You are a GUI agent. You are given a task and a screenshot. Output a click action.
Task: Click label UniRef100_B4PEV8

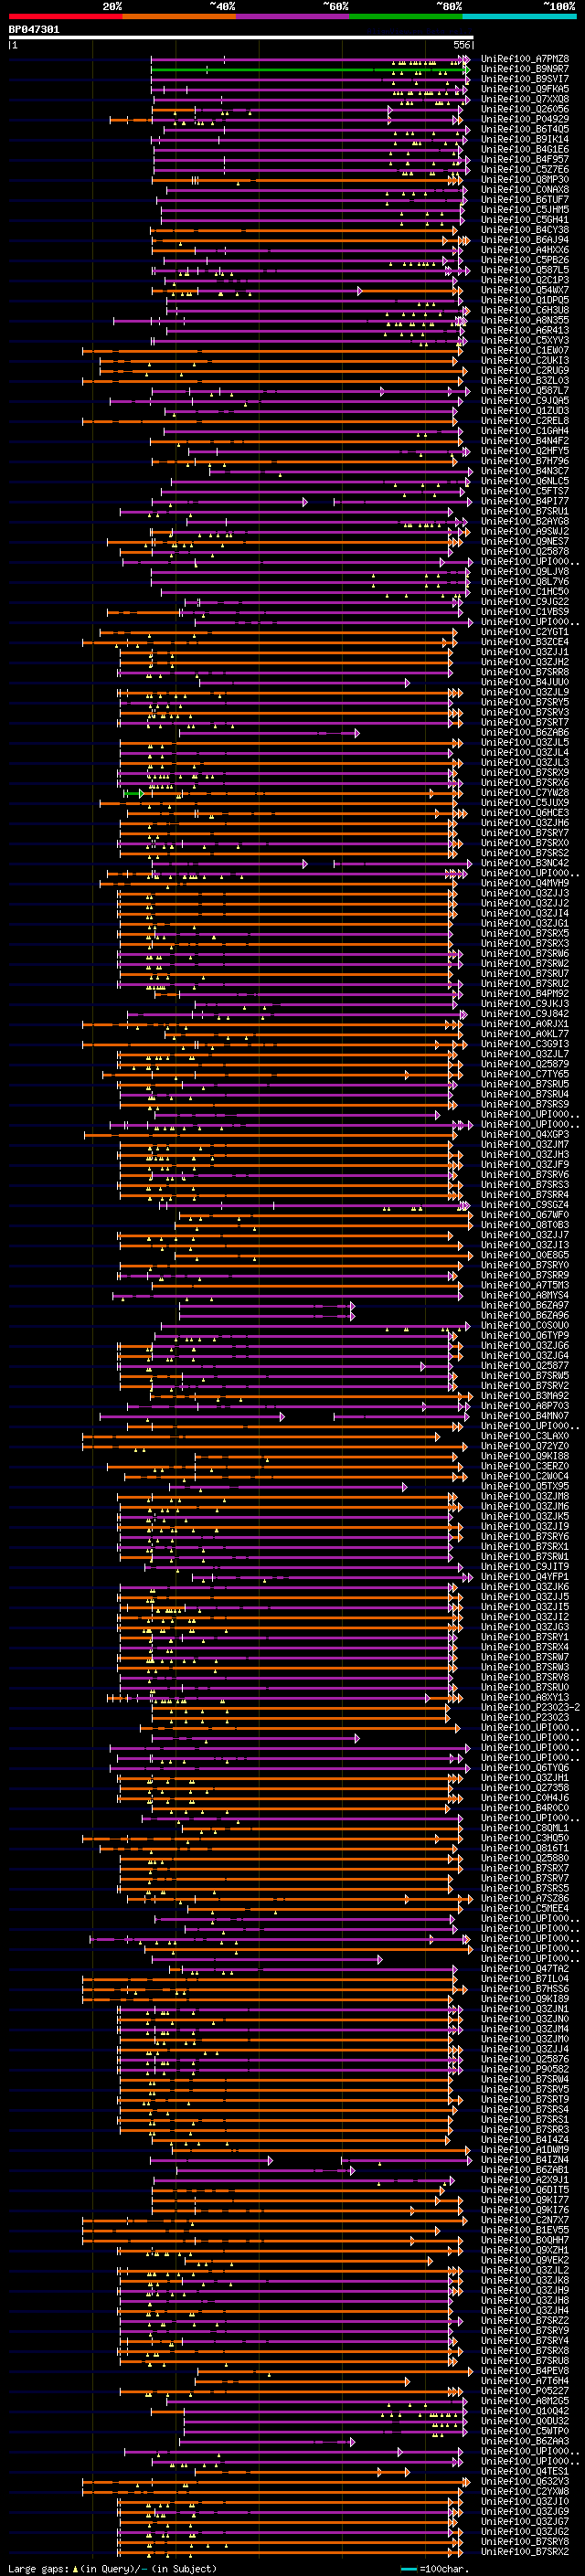[x=525, y=2370]
